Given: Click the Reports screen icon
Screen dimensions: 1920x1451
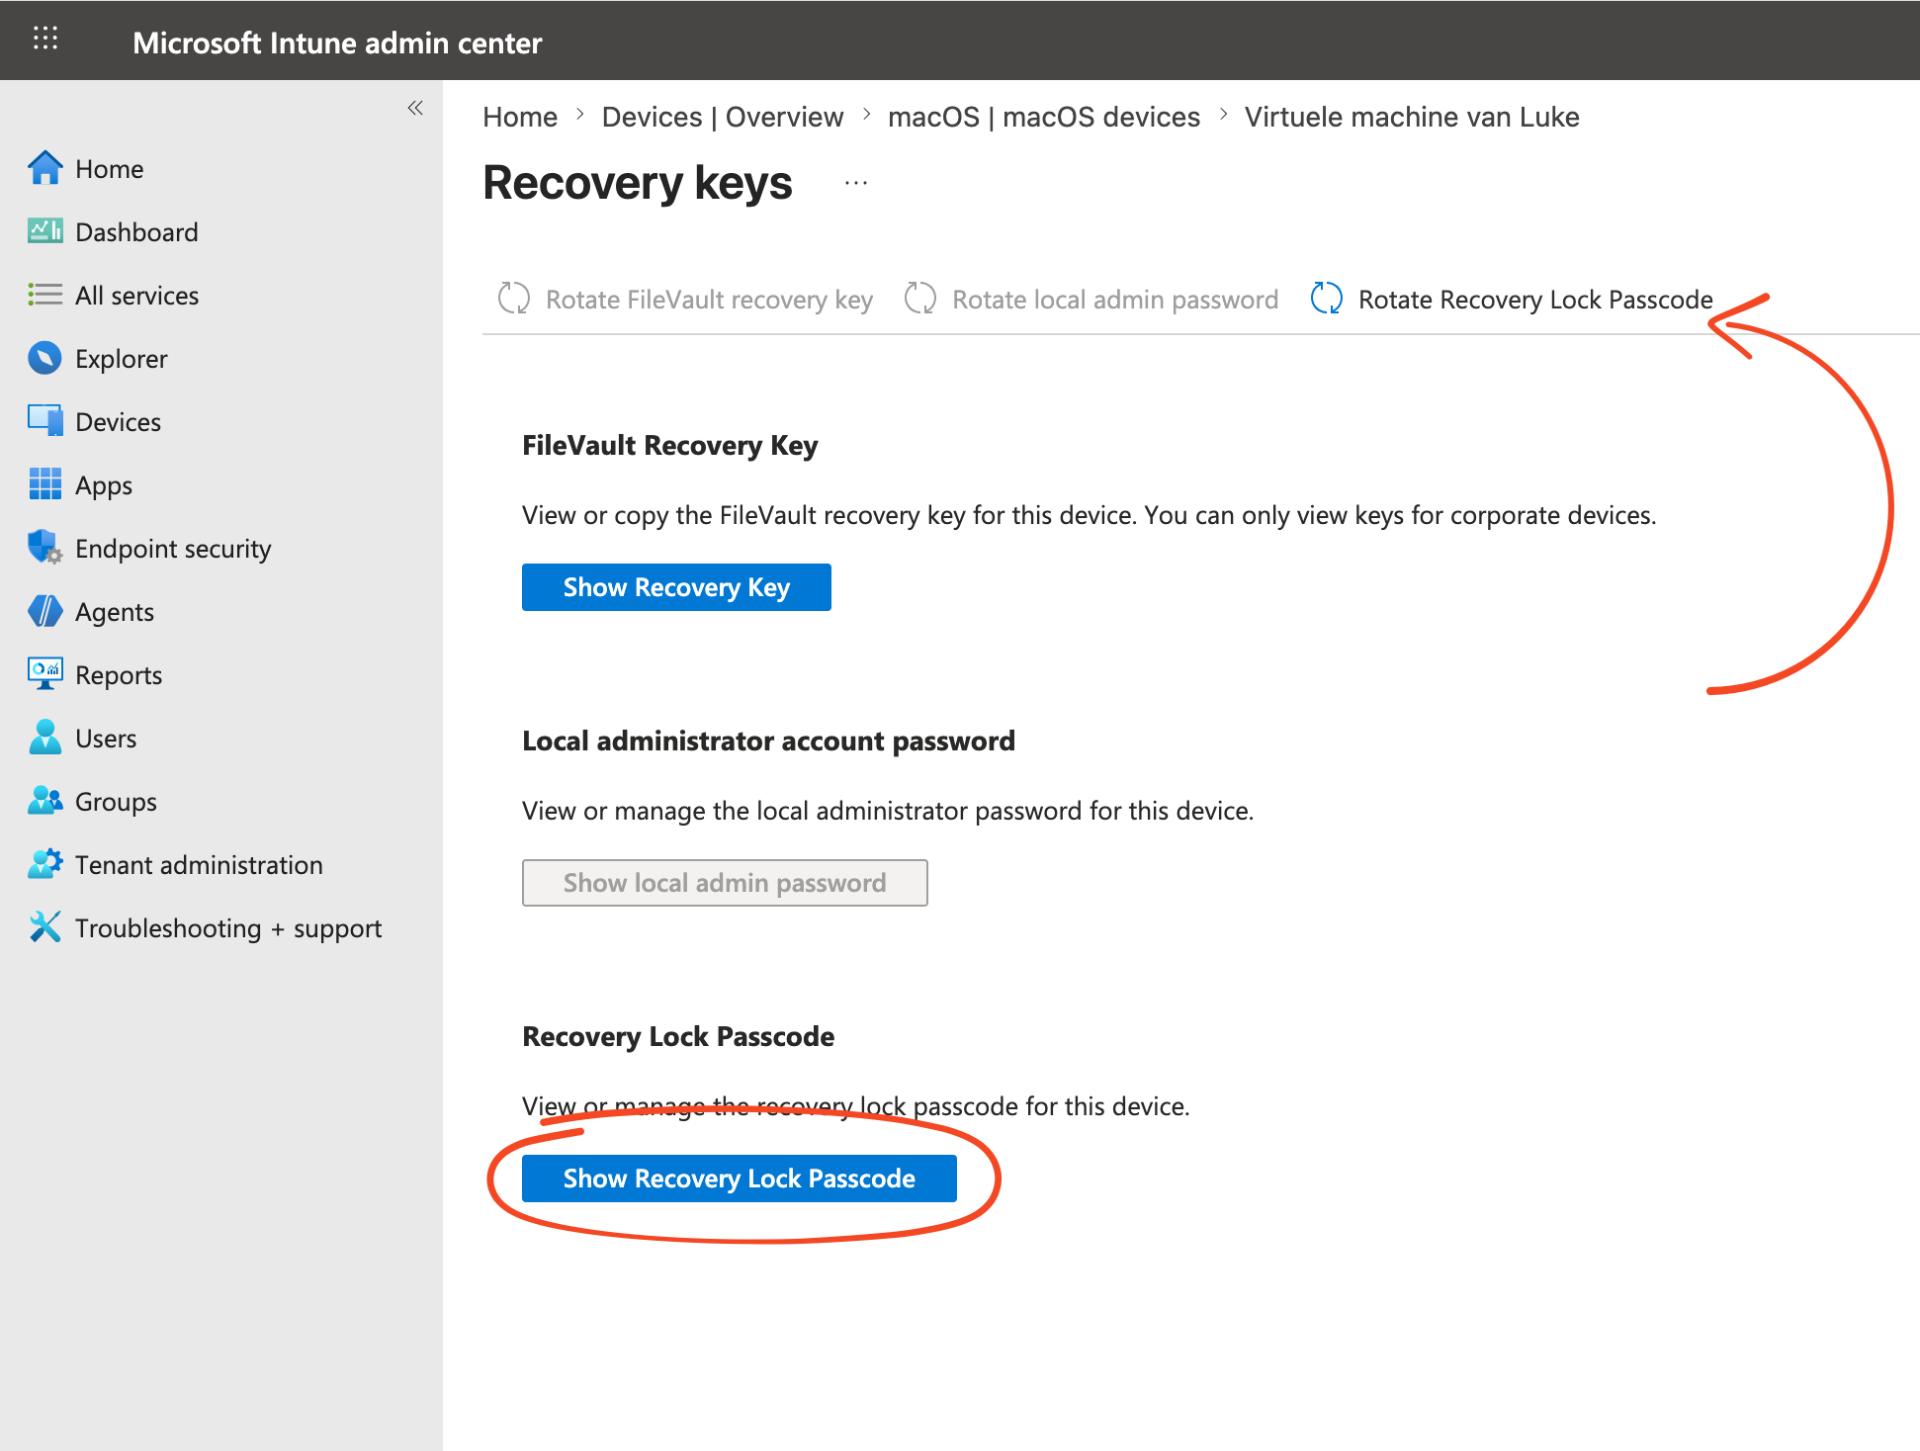Looking at the screenshot, I should pos(45,674).
